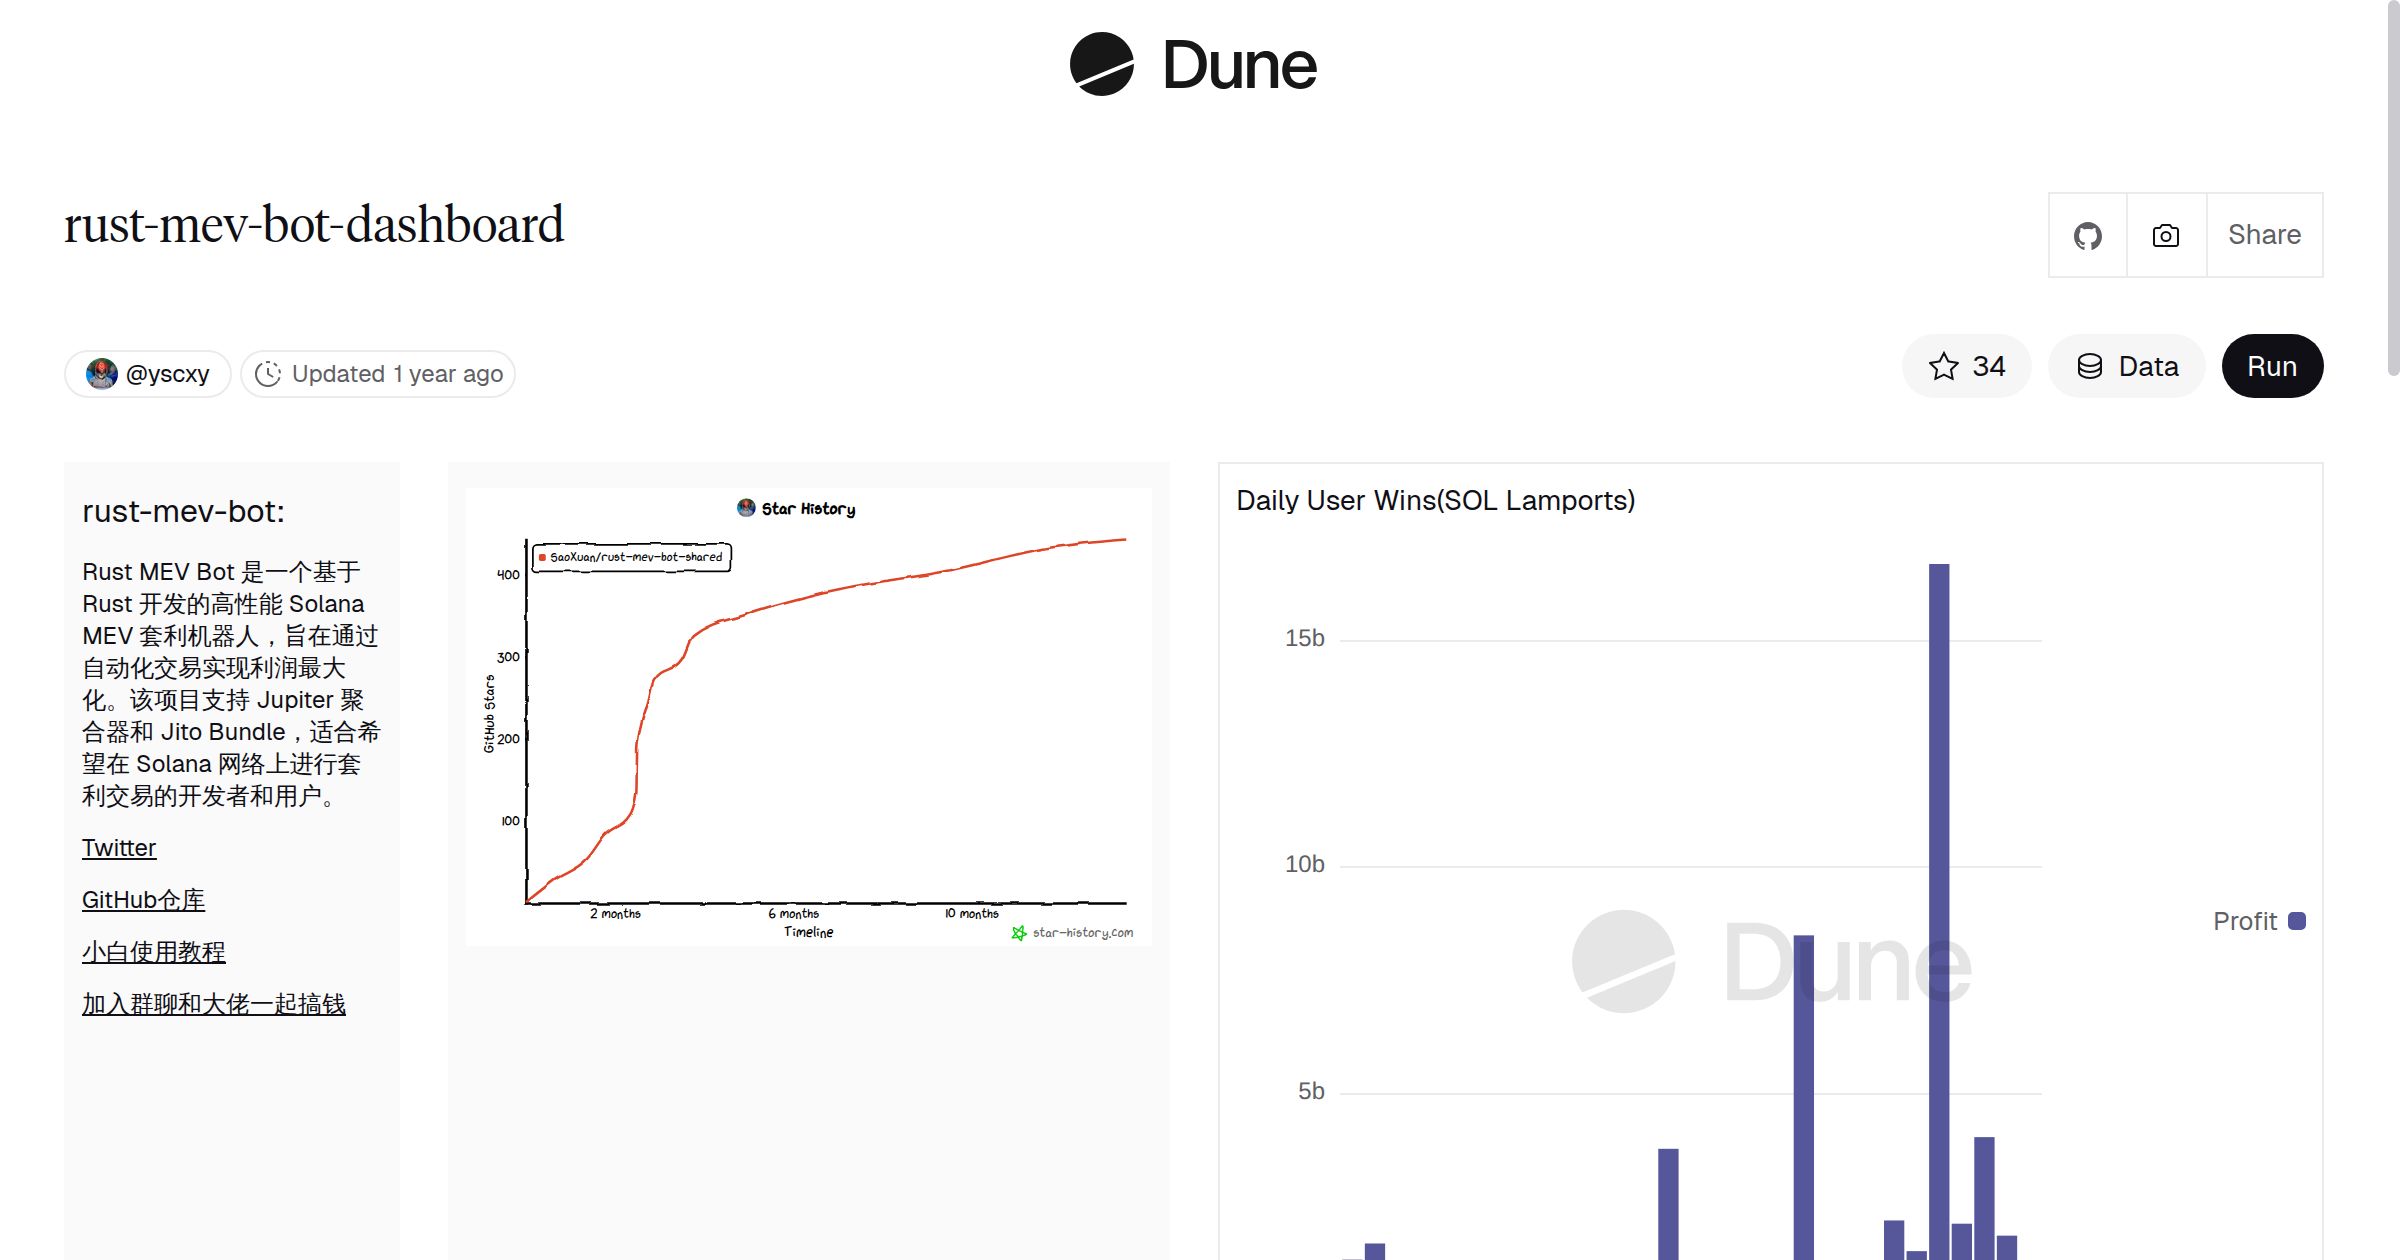2400x1260 pixels.
Task: Click the database icon in the Data button
Action: 2091,366
